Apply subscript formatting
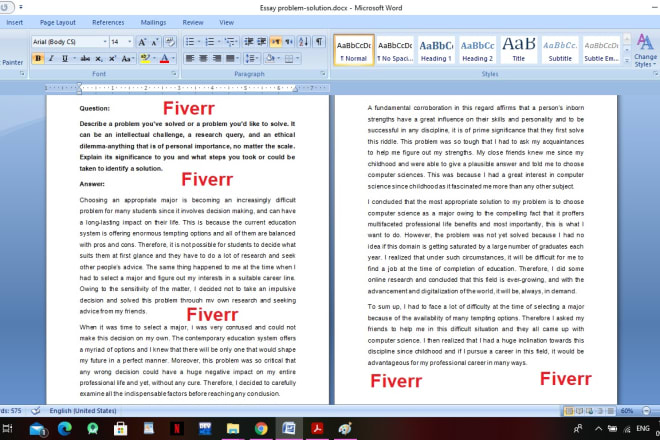This screenshot has width=660, height=440. (x=98, y=59)
